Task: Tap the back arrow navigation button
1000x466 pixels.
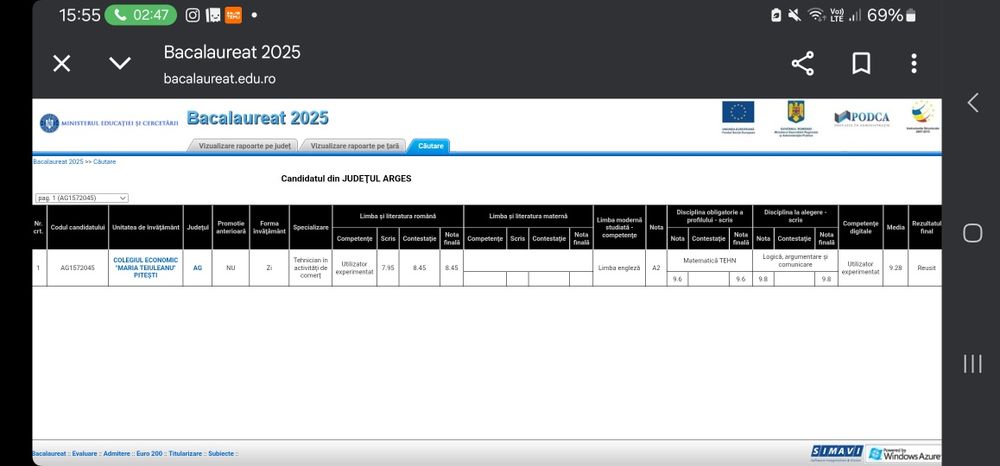Action: coord(973,103)
